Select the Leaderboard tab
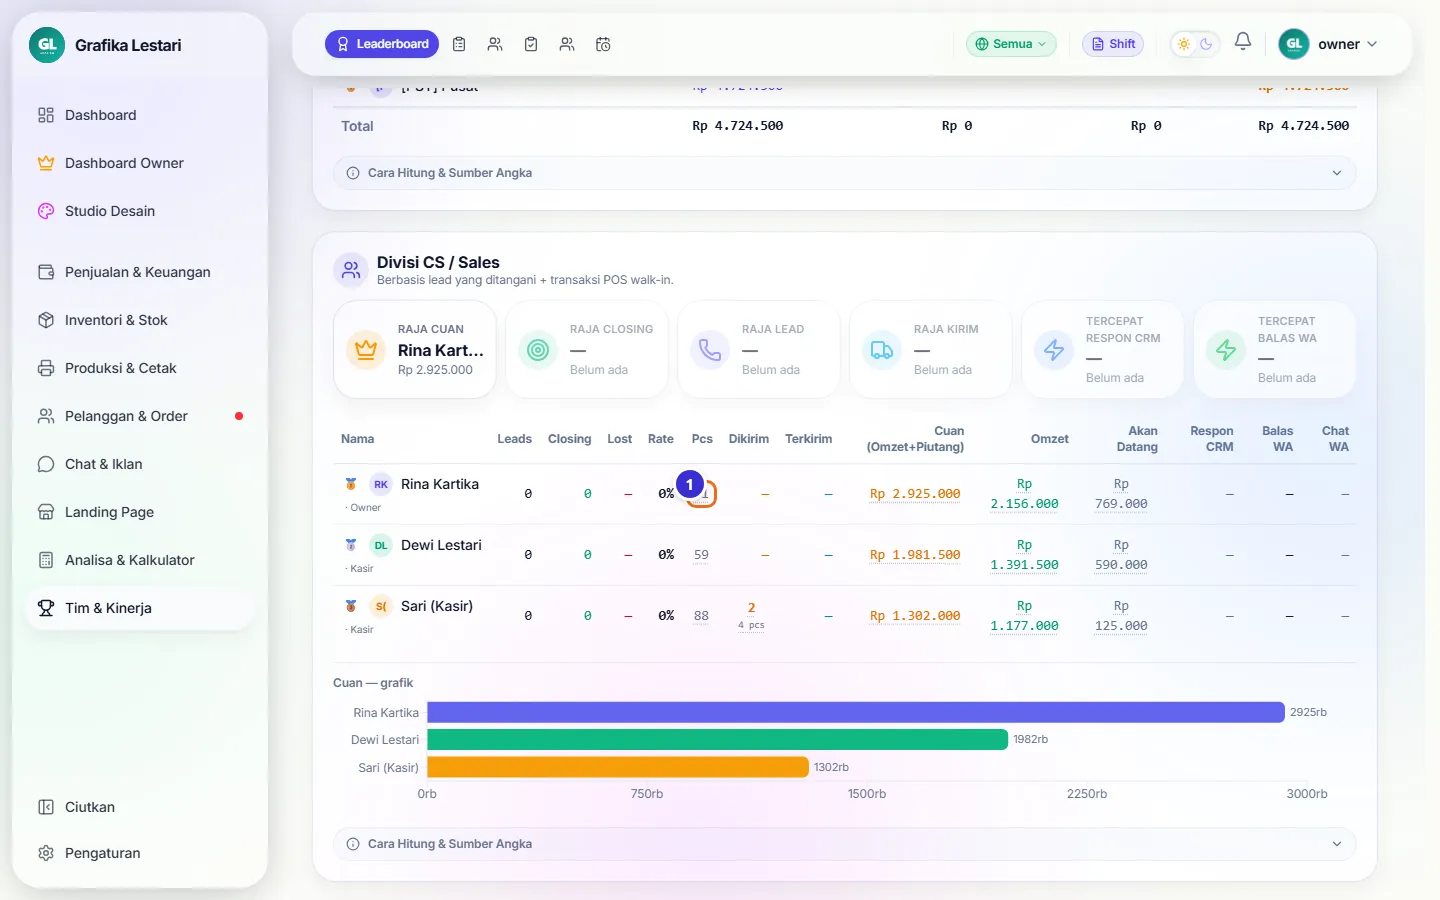 382,44
